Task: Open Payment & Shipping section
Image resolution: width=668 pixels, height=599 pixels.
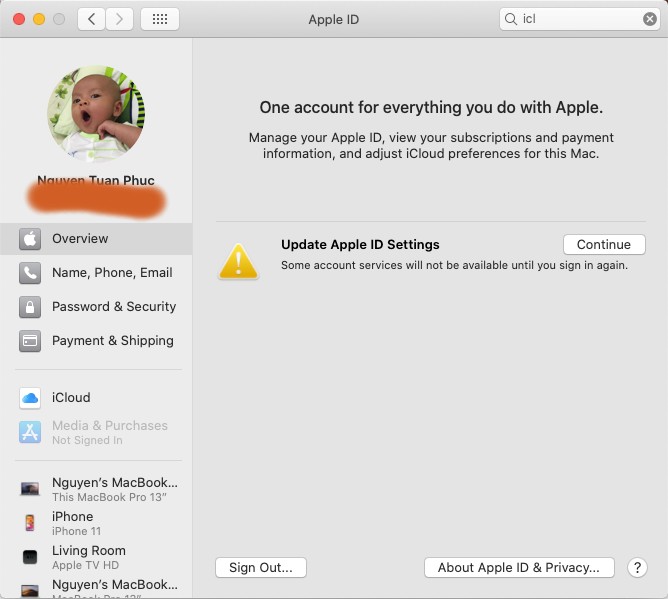Action: point(96,341)
